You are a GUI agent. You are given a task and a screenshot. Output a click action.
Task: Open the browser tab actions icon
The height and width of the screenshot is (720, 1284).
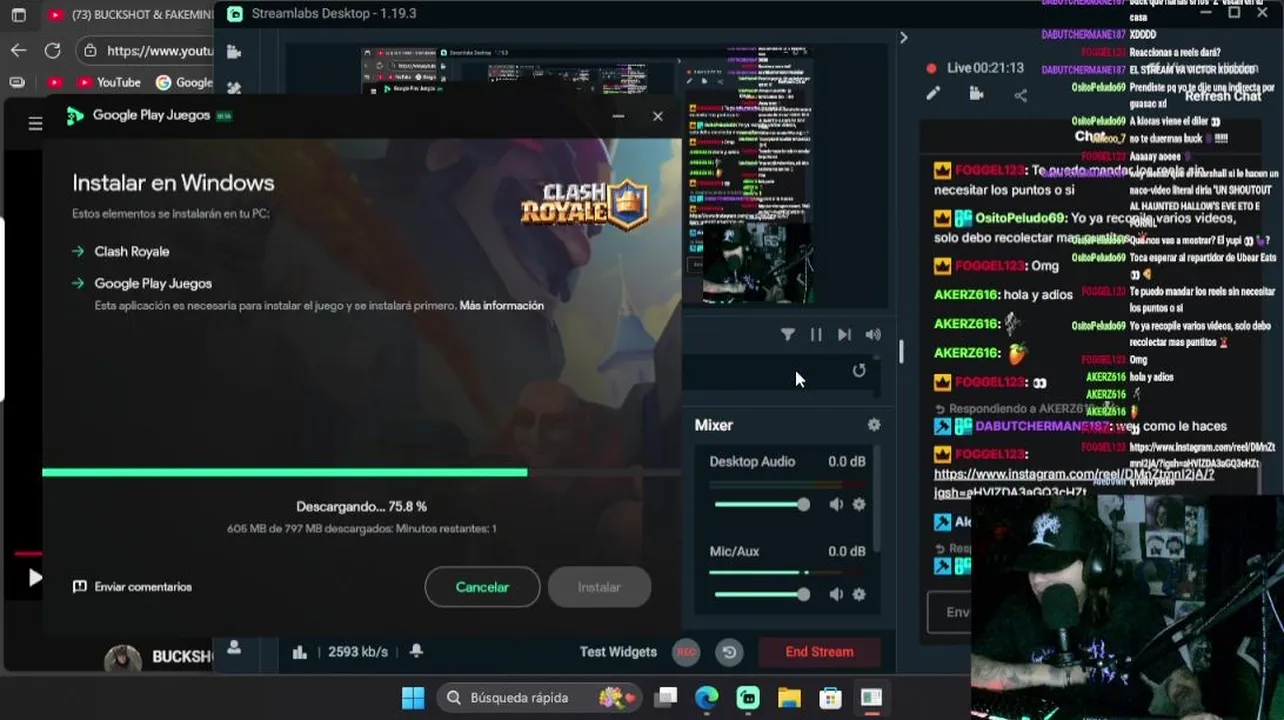point(18,15)
